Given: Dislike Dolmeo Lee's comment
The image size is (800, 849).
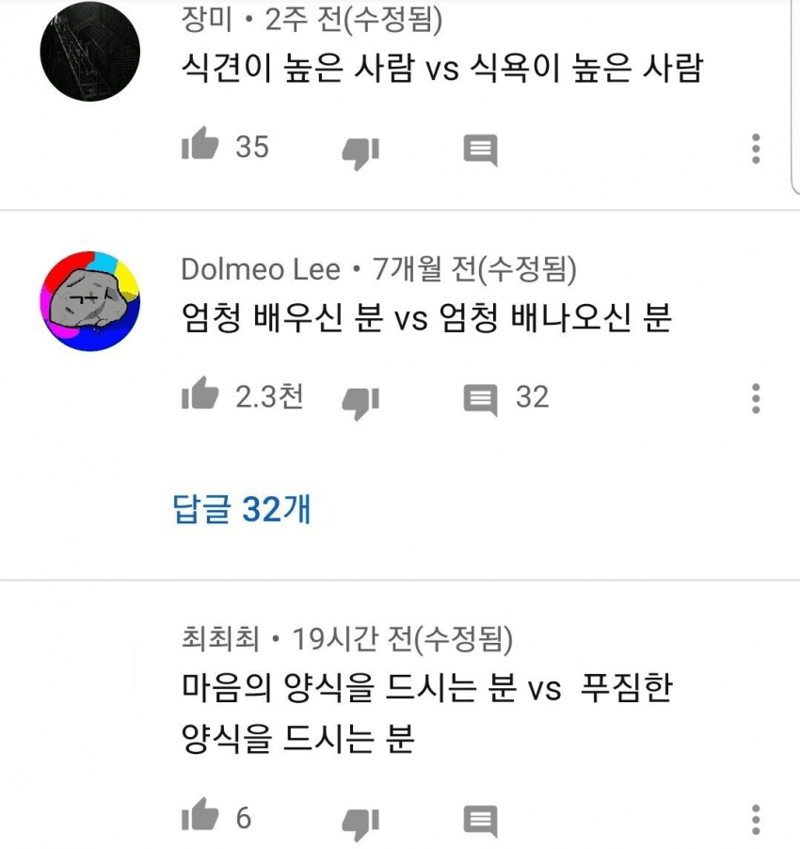Looking at the screenshot, I should tap(360, 404).
